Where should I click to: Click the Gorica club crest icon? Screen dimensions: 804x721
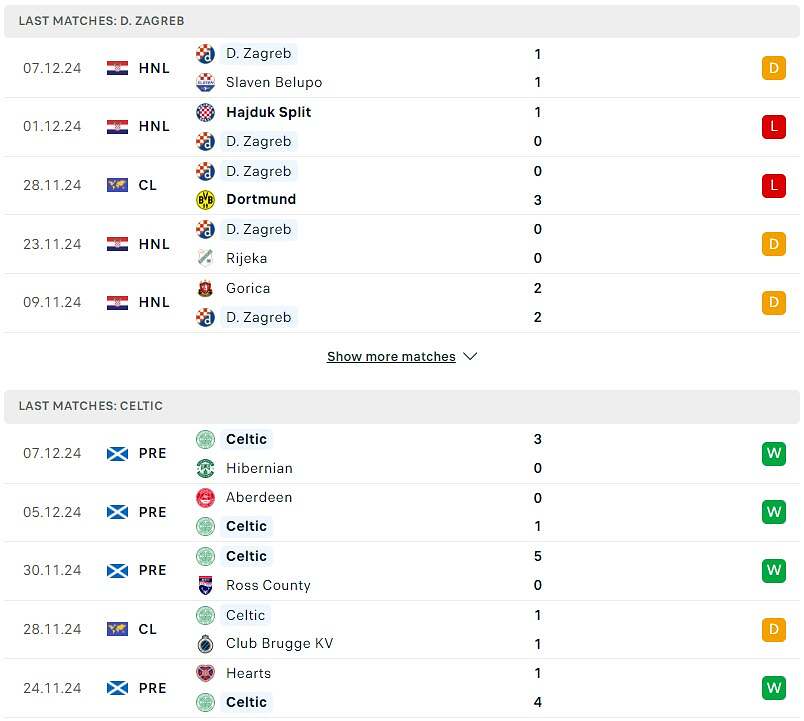click(206, 289)
